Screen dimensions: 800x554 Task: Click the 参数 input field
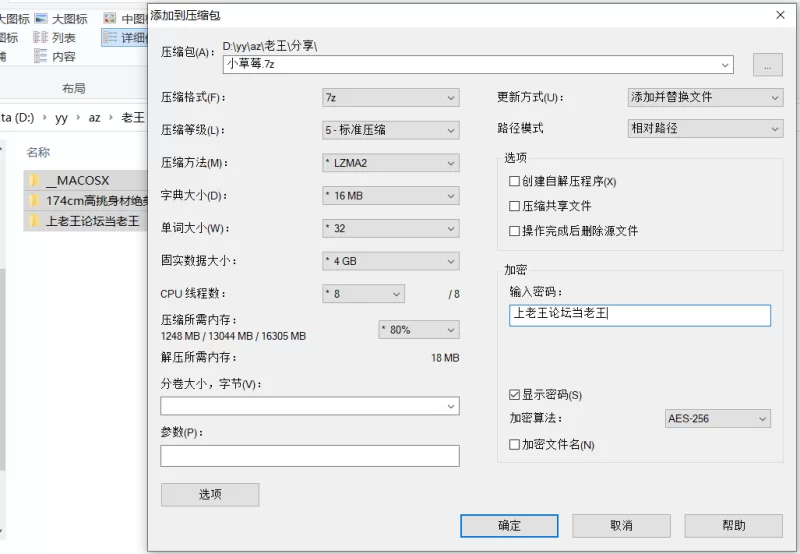(x=310, y=456)
